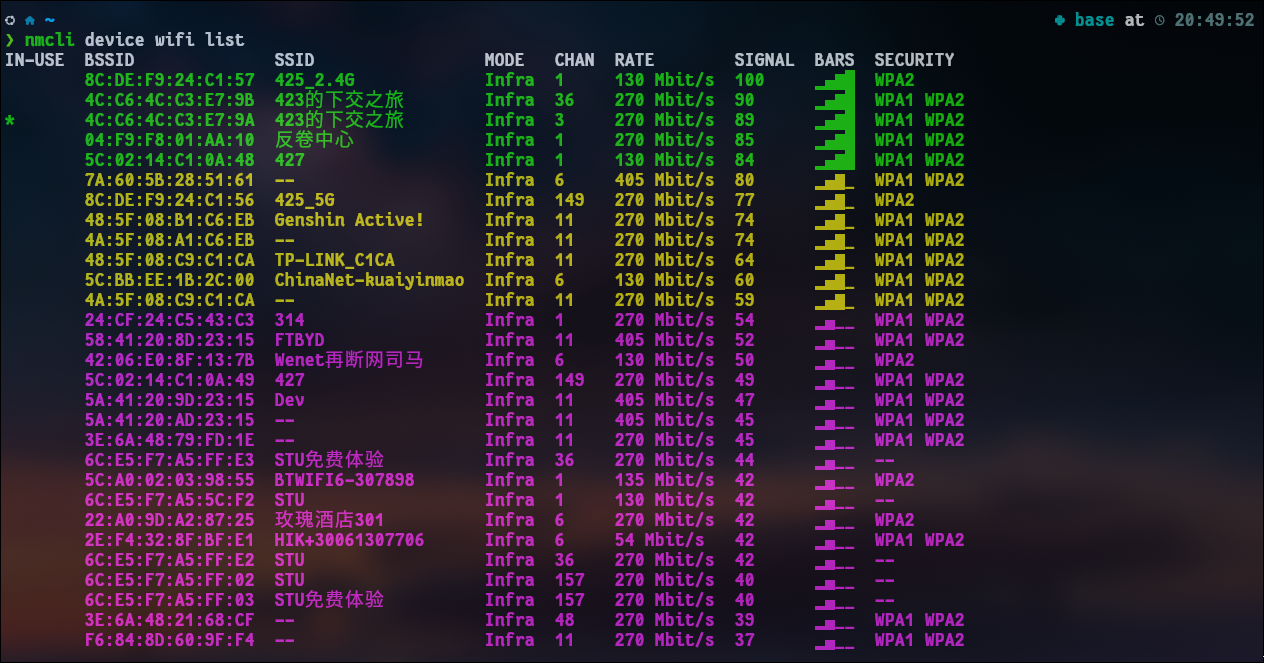1264x663 pixels.
Task: Click the HIK+30061307706 SSID
Action: pyautogui.click(x=349, y=540)
